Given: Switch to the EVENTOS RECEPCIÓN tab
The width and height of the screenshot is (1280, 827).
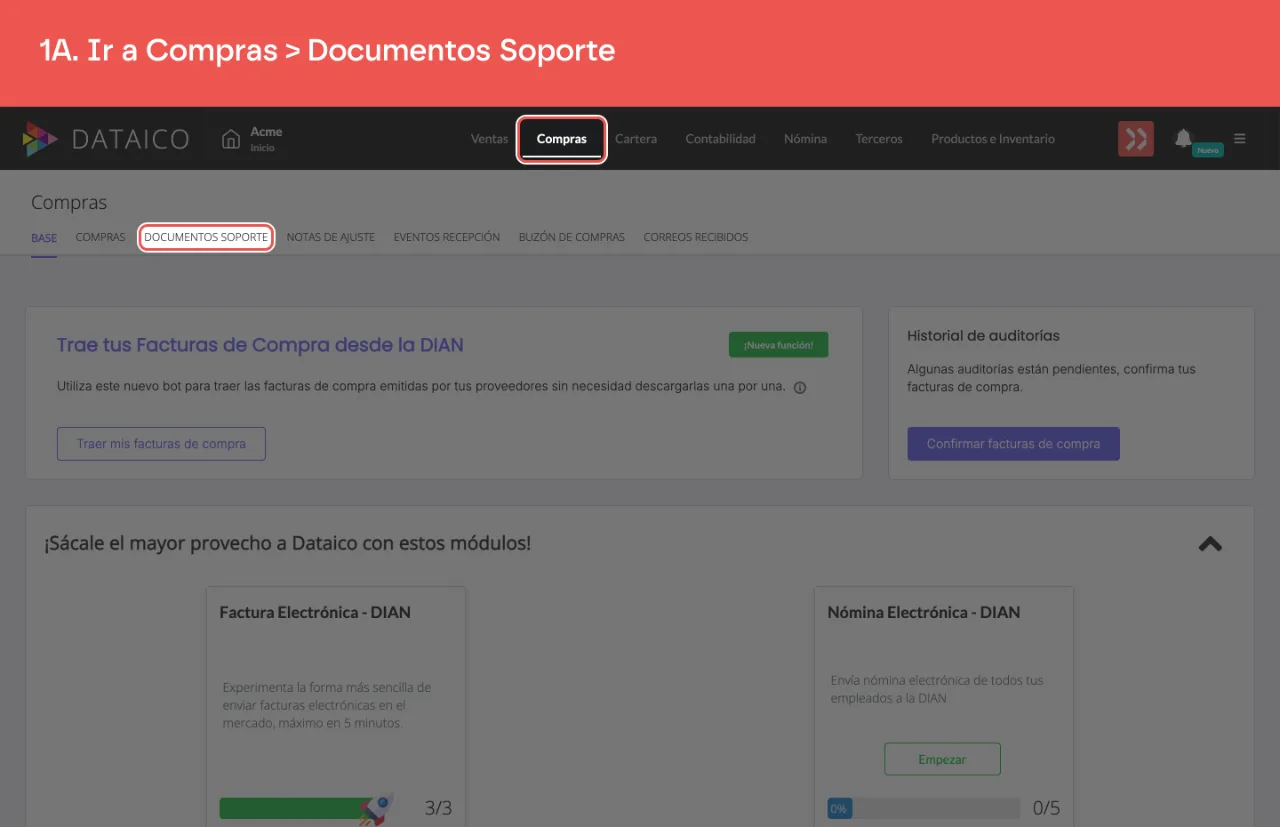Looking at the screenshot, I should [x=447, y=238].
